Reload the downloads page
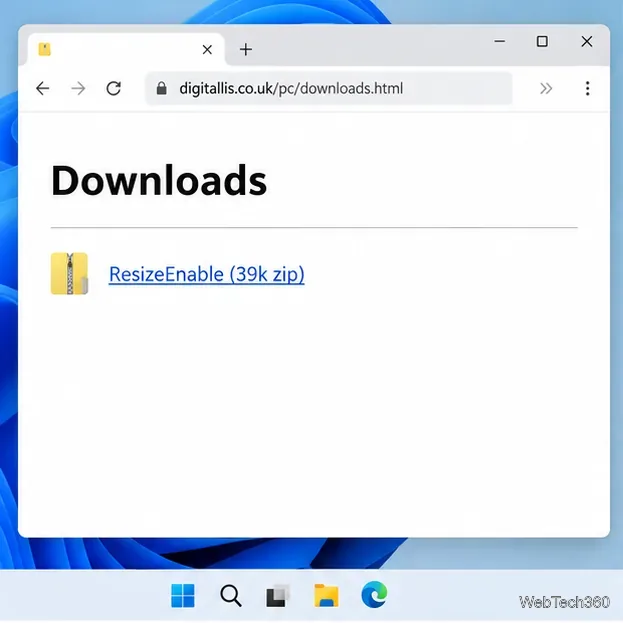 [x=114, y=88]
